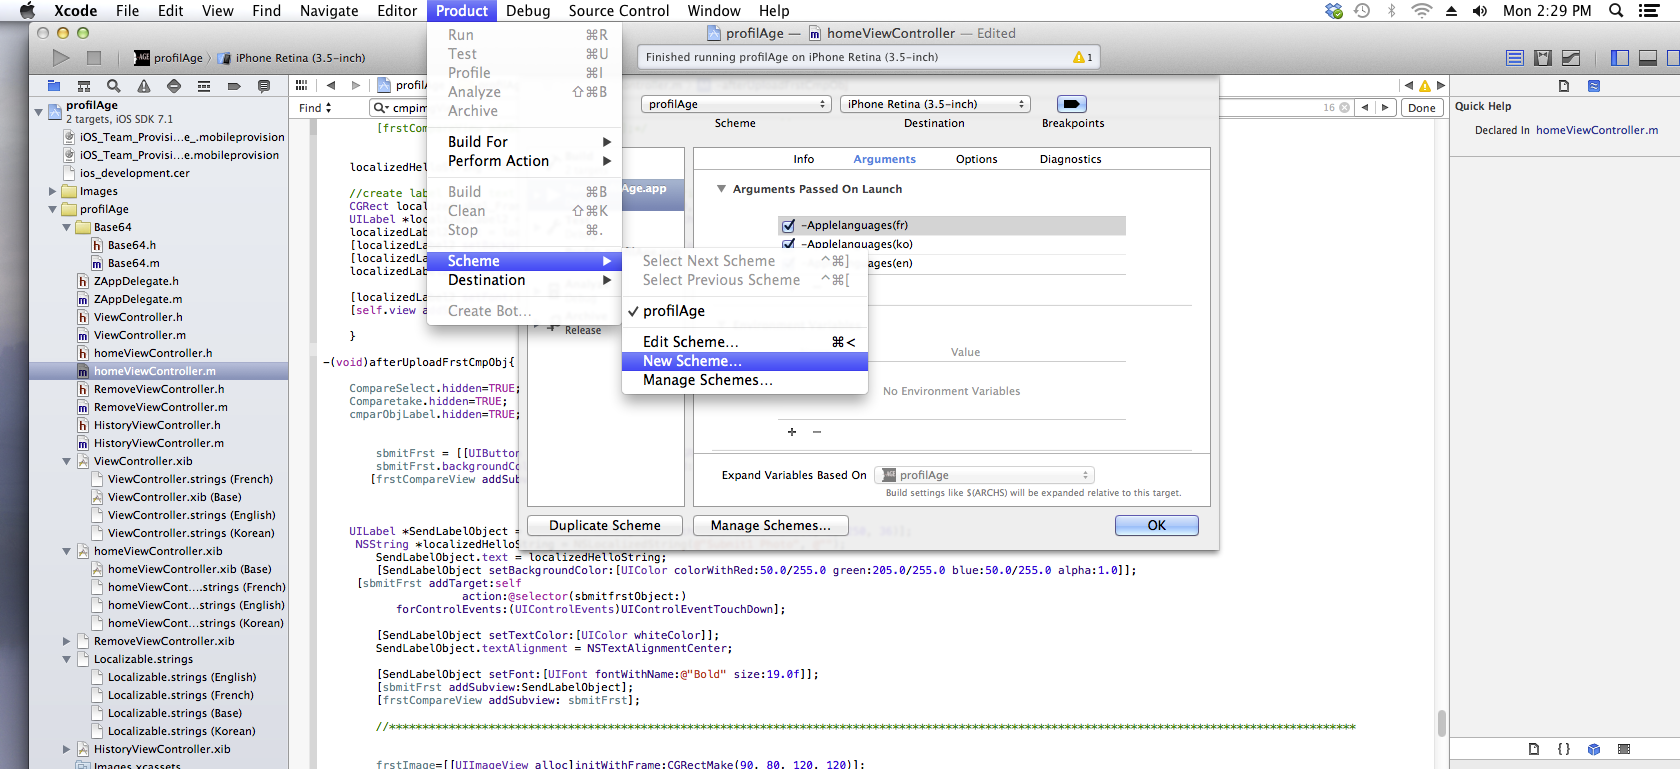The width and height of the screenshot is (1680, 769).
Task: Go back in editor history
Action: [331, 85]
